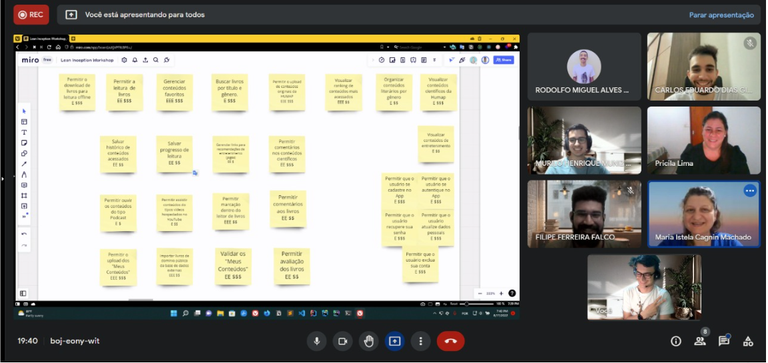Viewport: 768px width, 363px height.
Task: Select 'Buscar livros por título e gênero' note
Action: 230,92
